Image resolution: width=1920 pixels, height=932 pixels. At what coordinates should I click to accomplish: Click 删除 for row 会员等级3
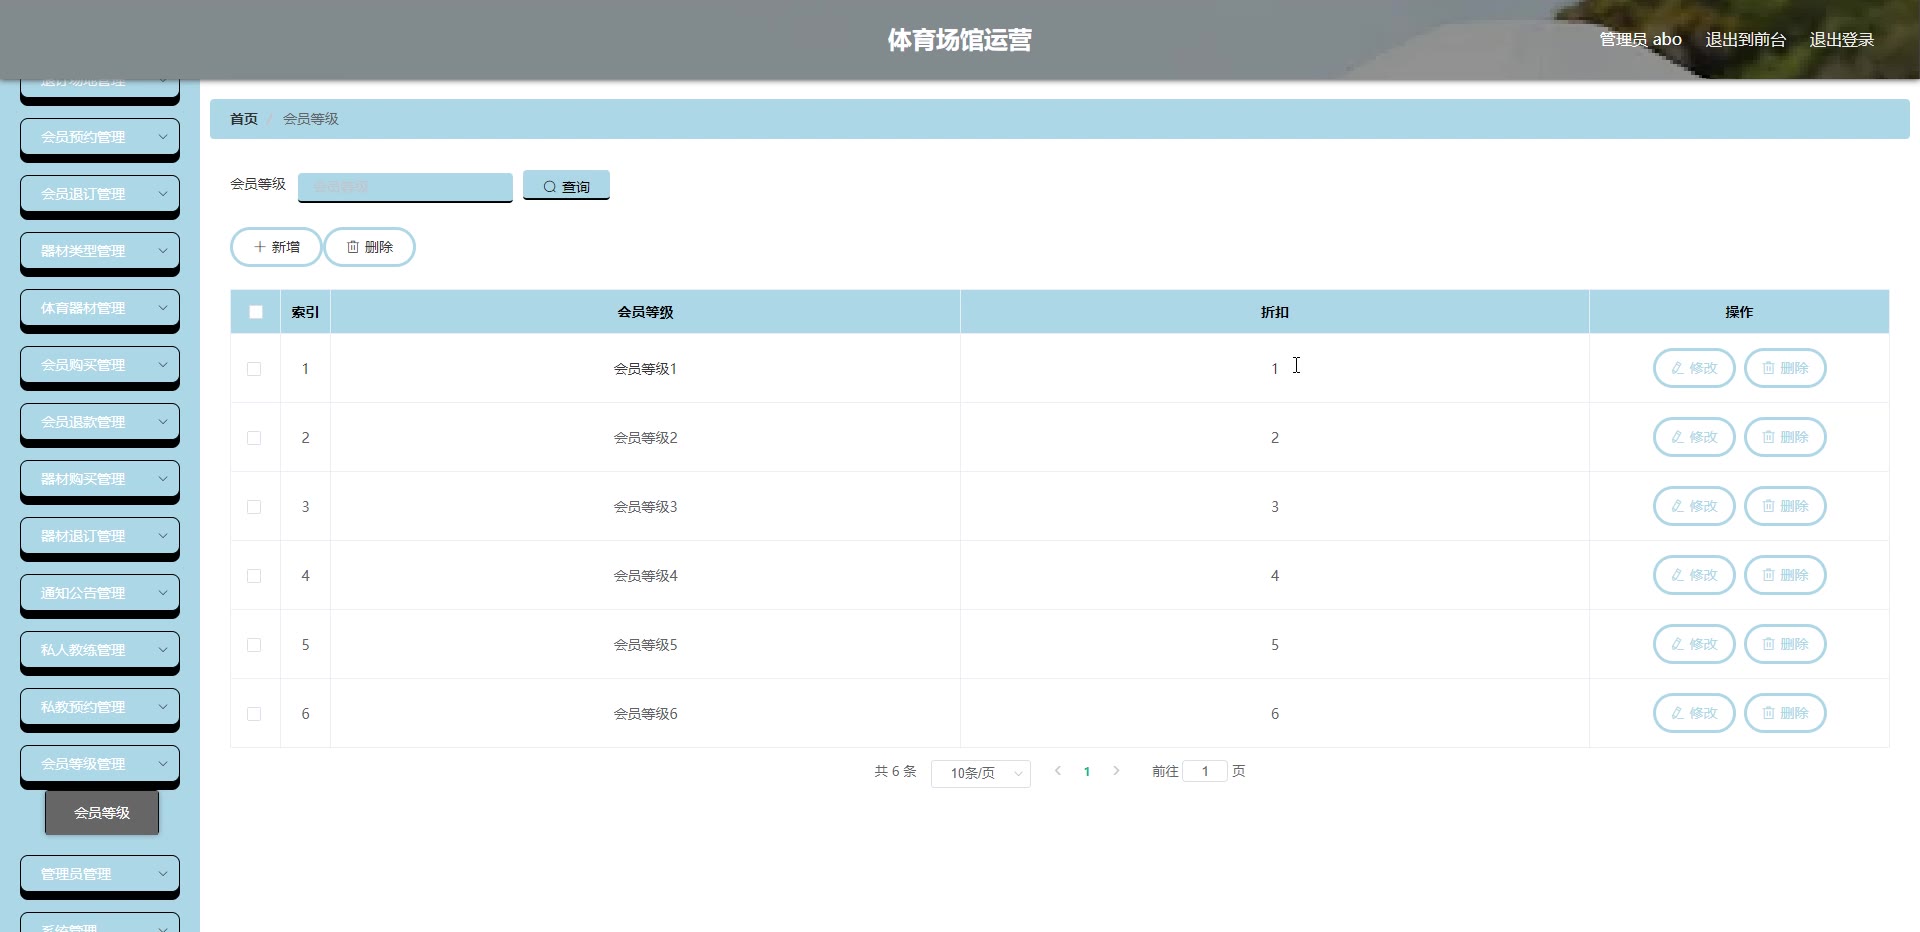pyautogui.click(x=1785, y=506)
